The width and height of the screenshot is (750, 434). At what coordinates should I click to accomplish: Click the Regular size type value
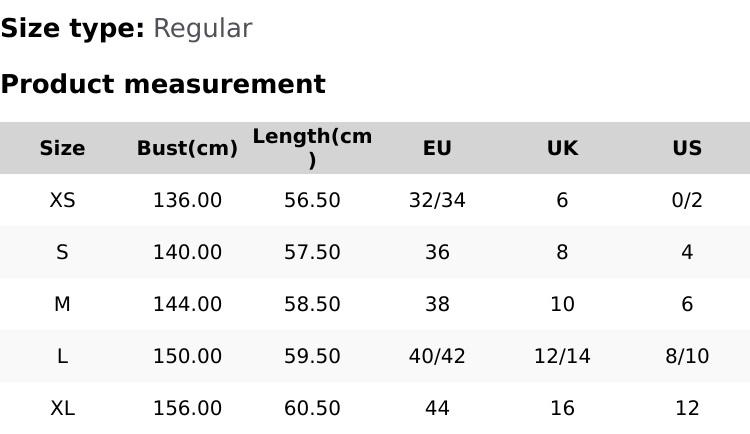click(x=202, y=28)
